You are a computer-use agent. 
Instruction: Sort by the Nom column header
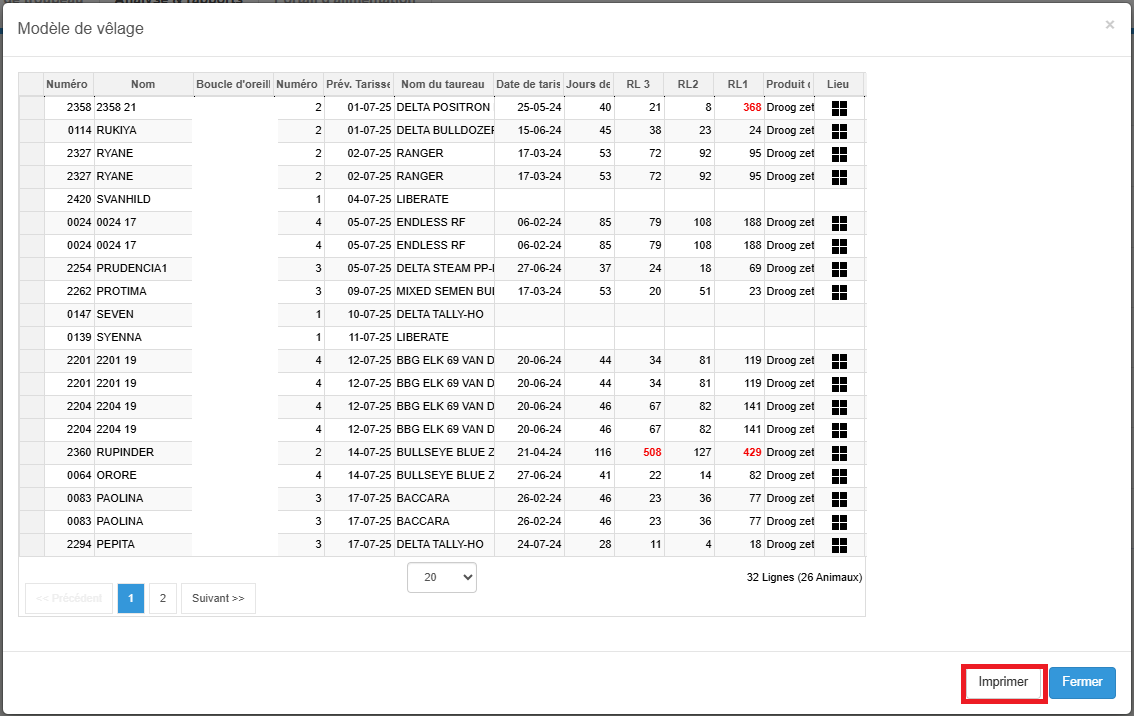point(143,84)
